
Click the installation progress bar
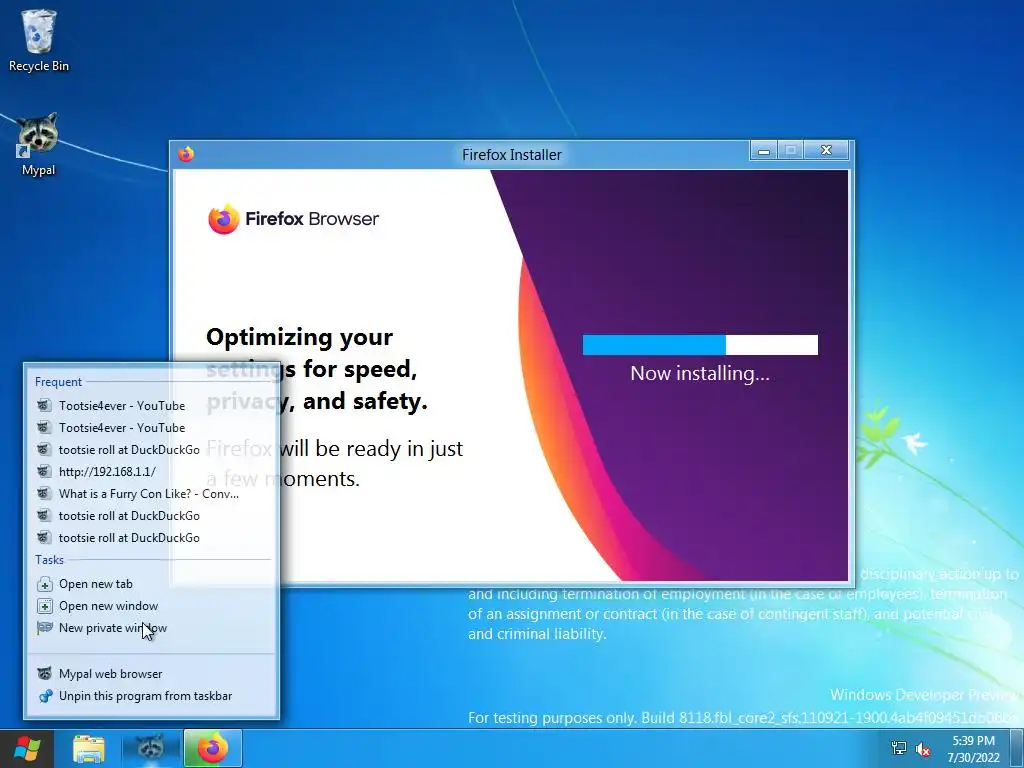(x=700, y=345)
